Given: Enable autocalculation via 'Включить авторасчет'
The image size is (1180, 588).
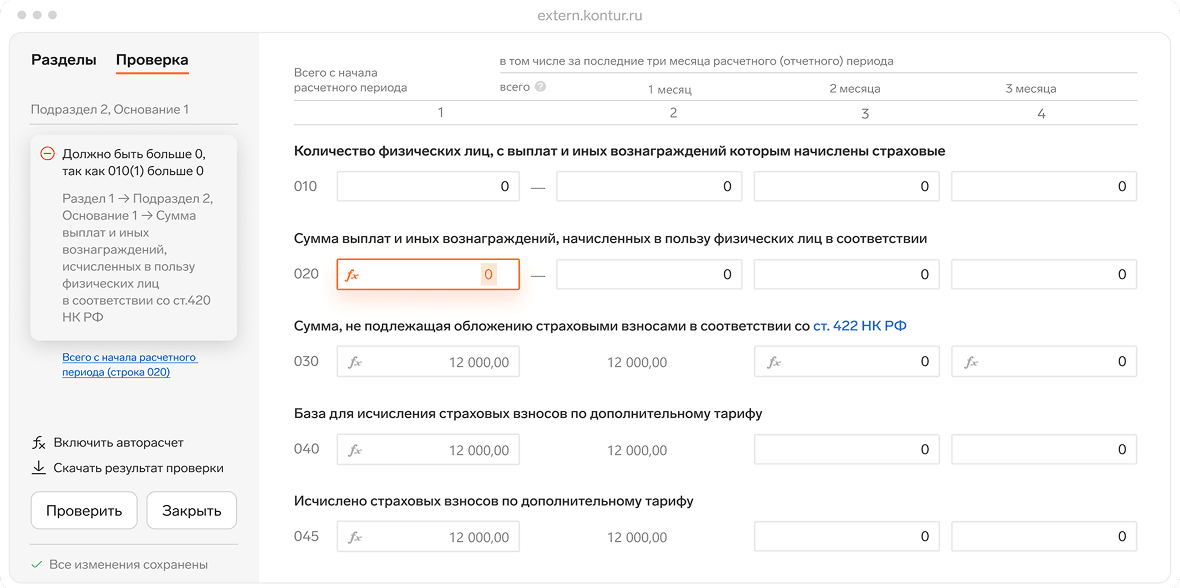Looking at the screenshot, I should click(x=118, y=442).
